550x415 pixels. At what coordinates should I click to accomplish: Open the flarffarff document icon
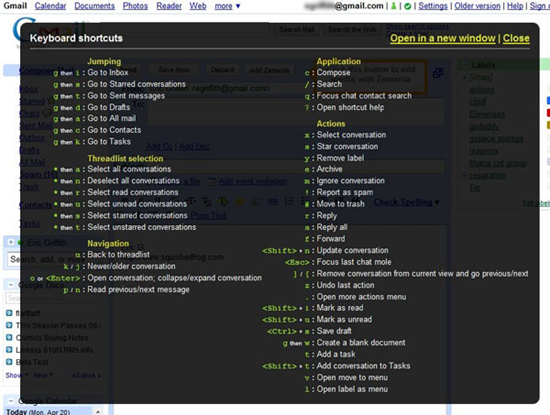click(x=9, y=313)
